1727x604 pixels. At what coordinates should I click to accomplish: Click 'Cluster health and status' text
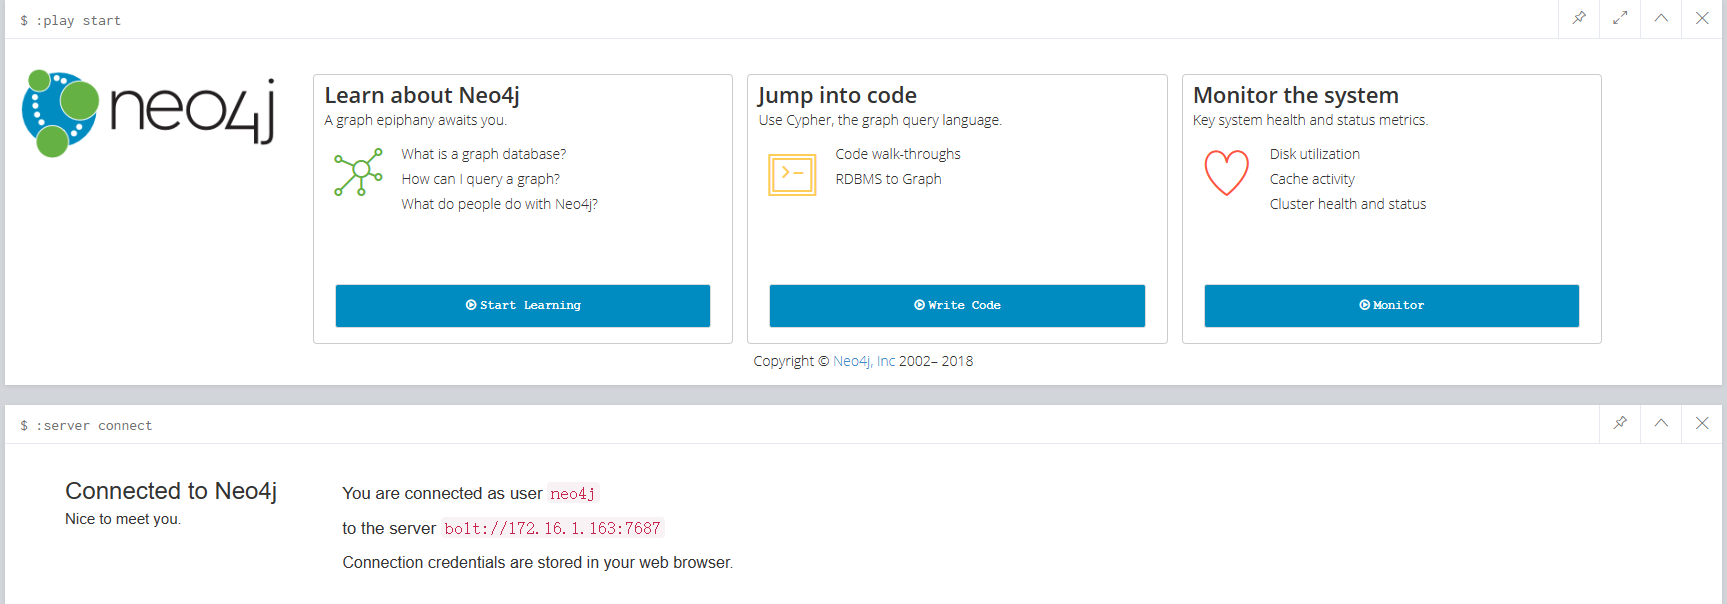(1348, 204)
